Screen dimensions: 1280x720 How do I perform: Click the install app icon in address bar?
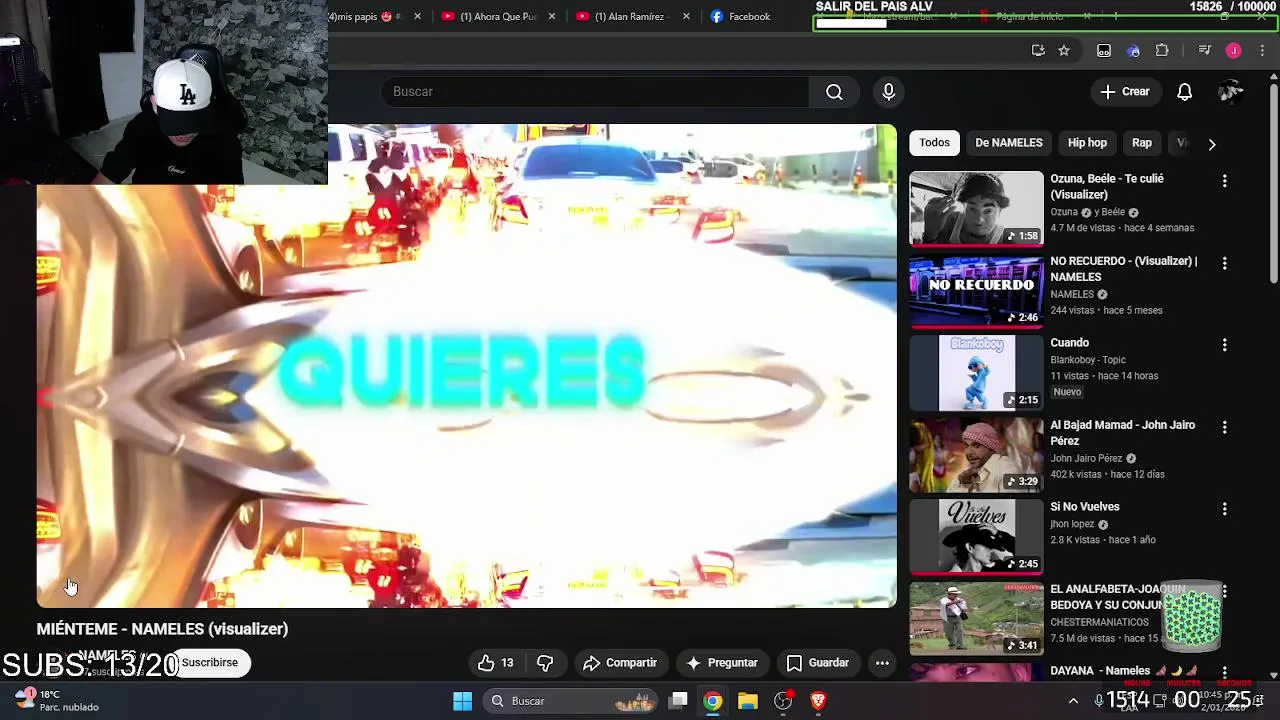[x=1038, y=51]
